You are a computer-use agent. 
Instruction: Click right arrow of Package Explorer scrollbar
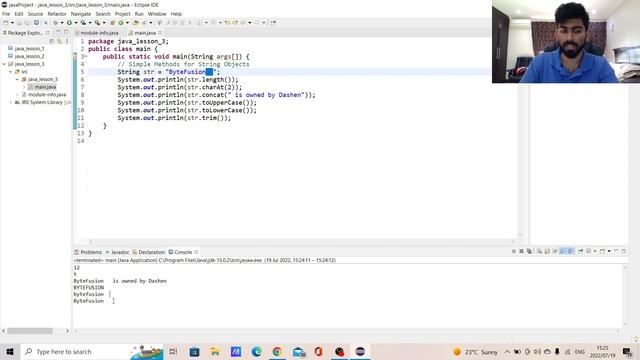(67, 331)
